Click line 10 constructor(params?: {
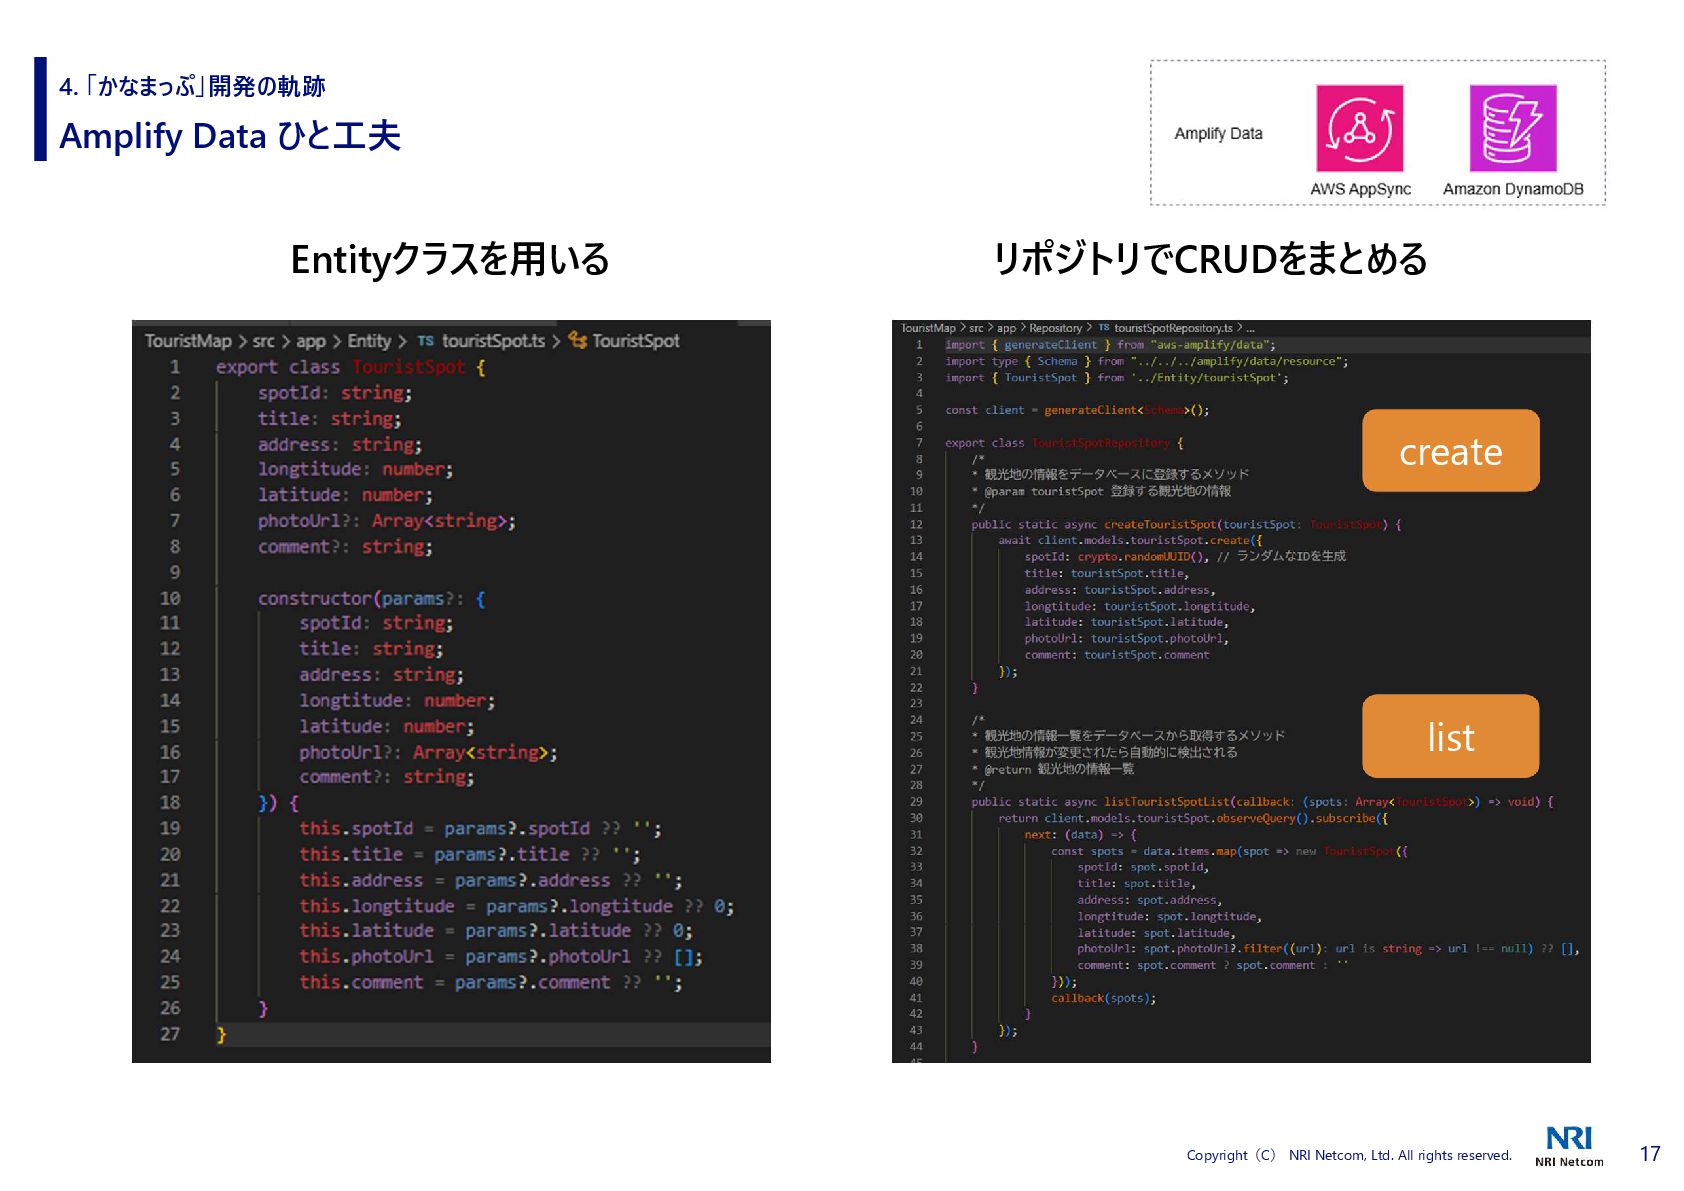Image resolution: width=1684 pixels, height=1191 pixels. click(x=372, y=598)
